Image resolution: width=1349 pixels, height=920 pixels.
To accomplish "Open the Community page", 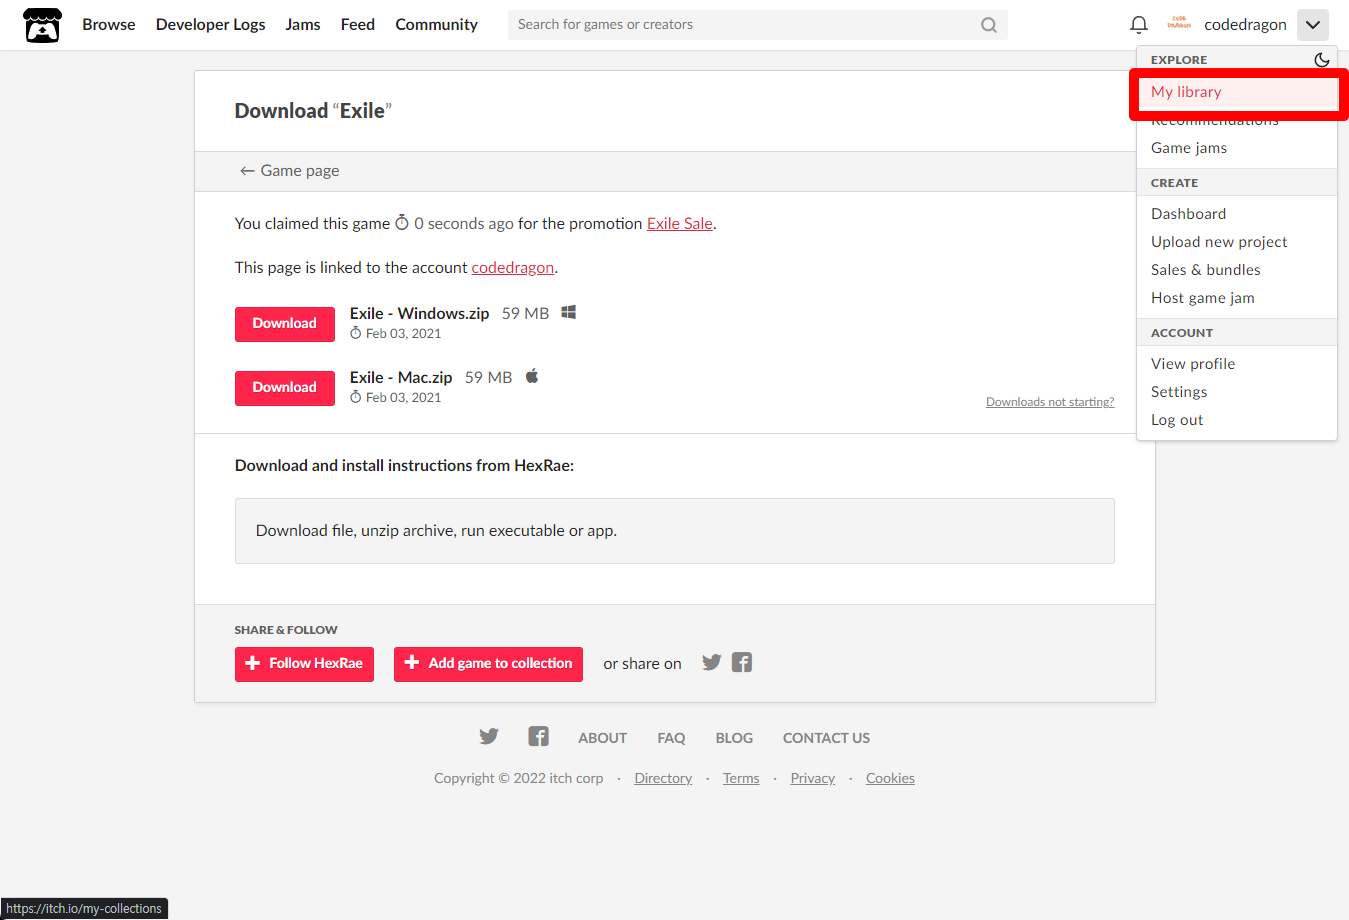I will [x=436, y=25].
